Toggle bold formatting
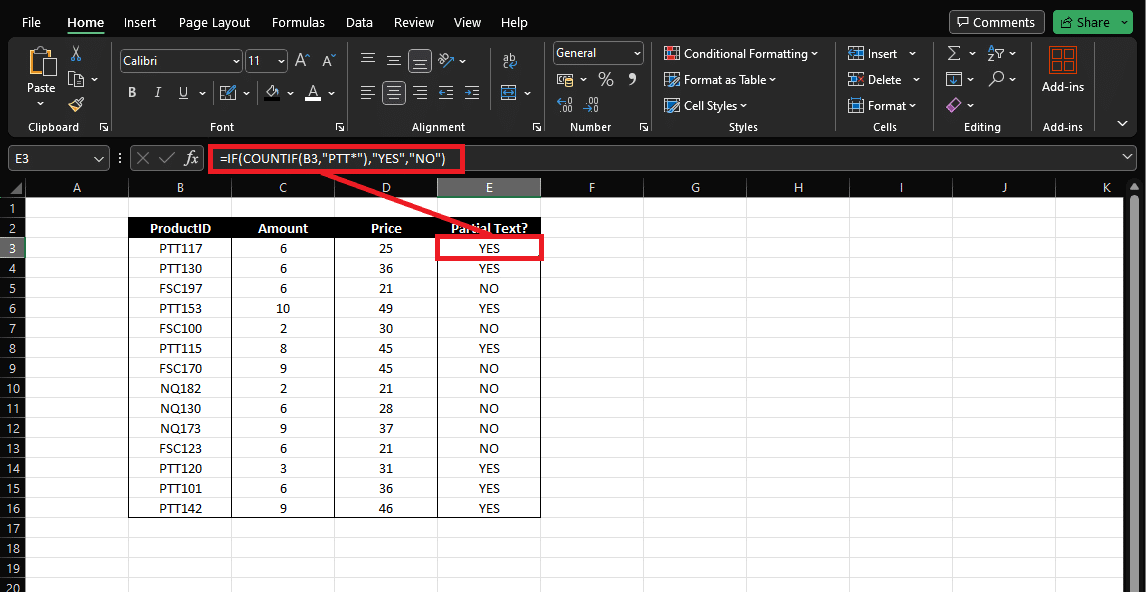 (131, 92)
